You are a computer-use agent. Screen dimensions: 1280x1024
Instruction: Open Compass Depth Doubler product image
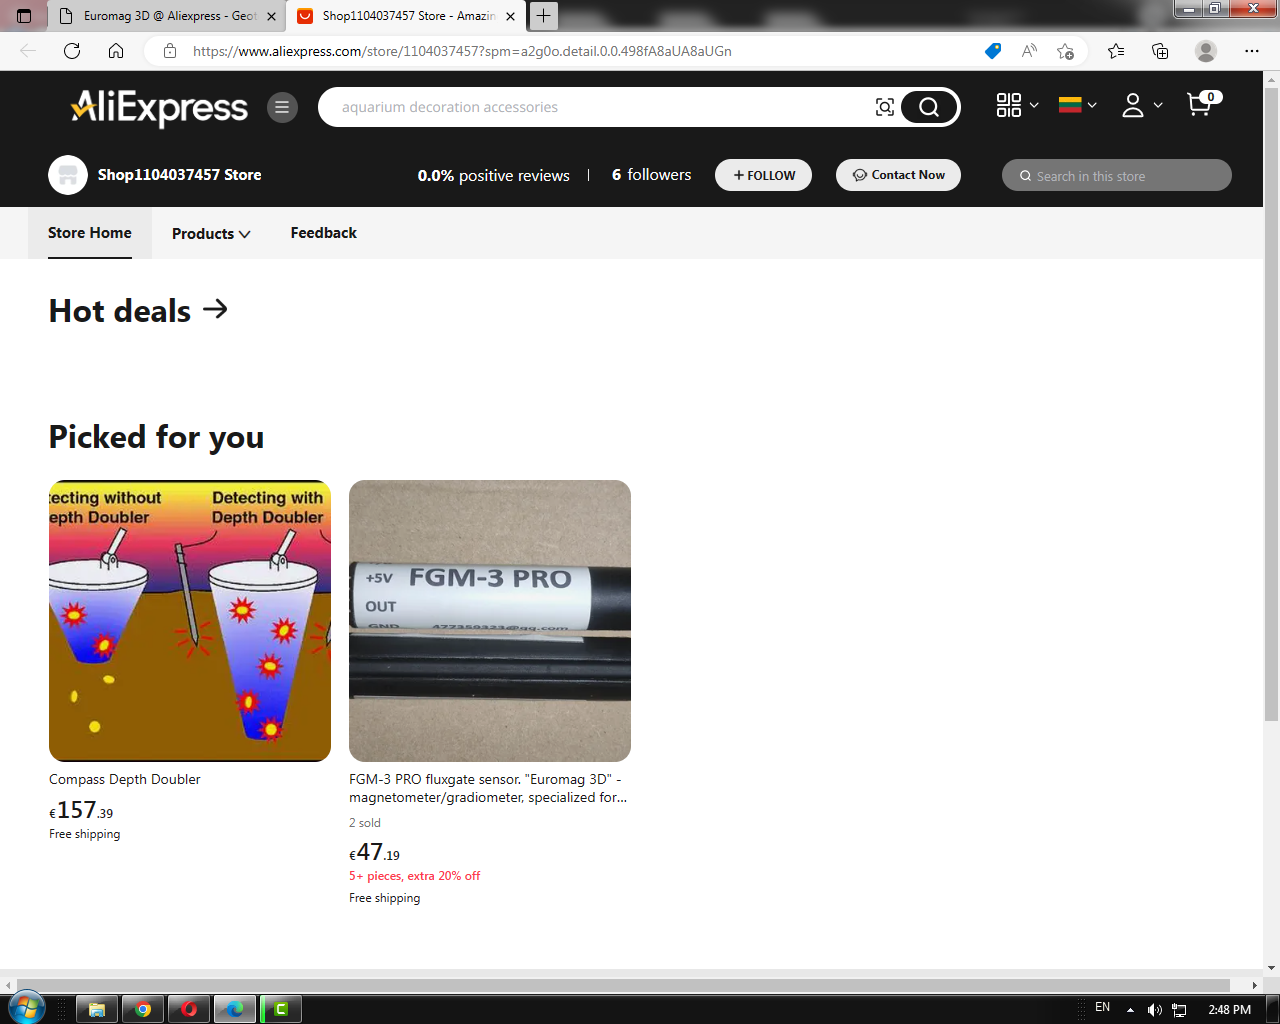click(190, 621)
